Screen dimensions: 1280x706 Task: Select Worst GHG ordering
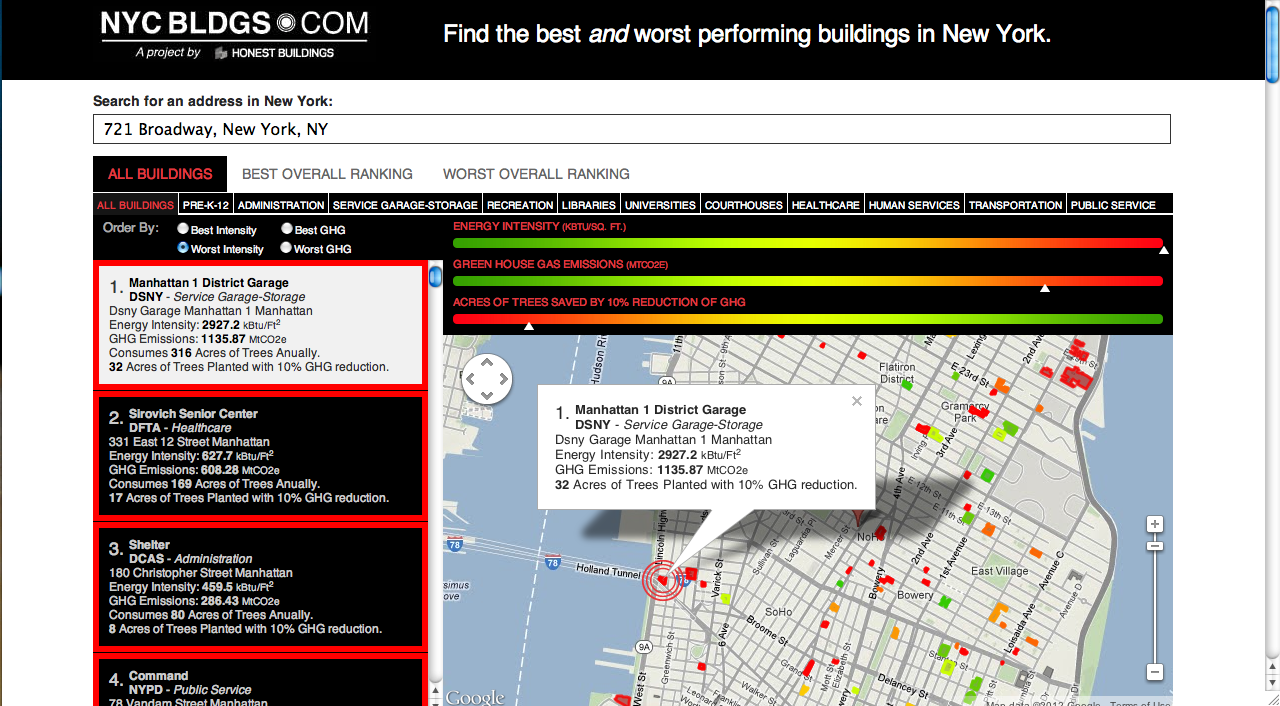point(287,248)
